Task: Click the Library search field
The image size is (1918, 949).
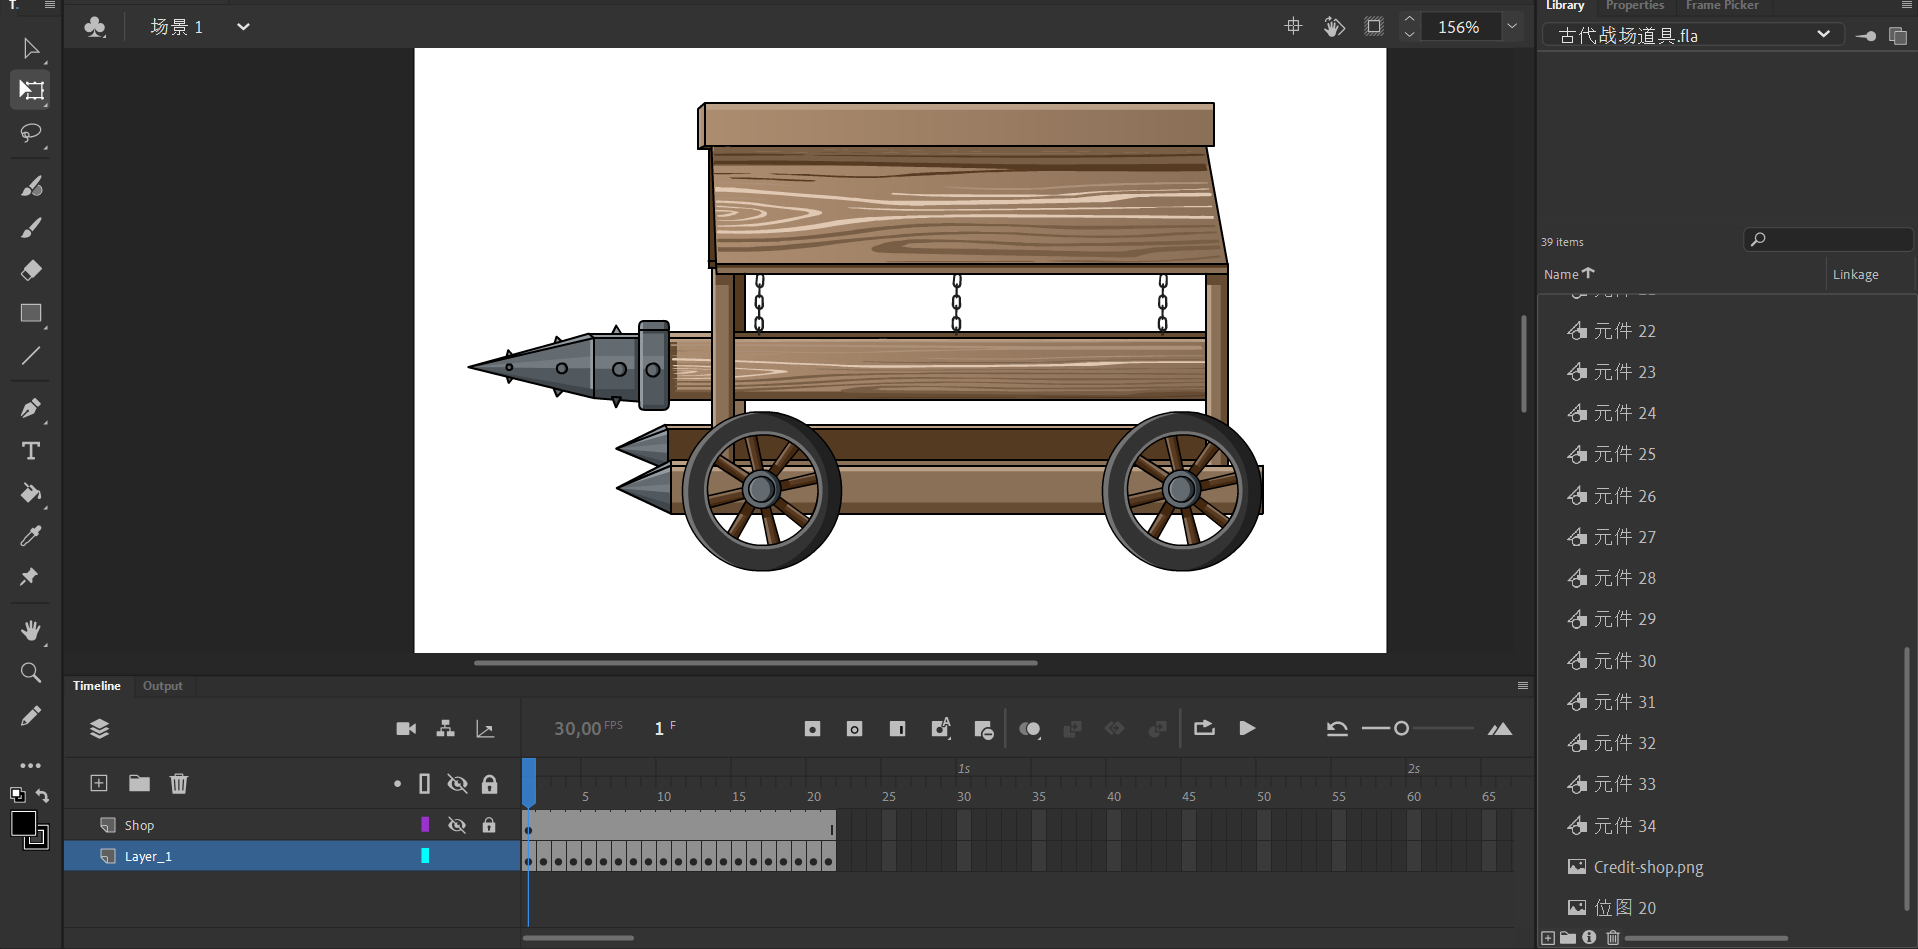Action: [1828, 240]
